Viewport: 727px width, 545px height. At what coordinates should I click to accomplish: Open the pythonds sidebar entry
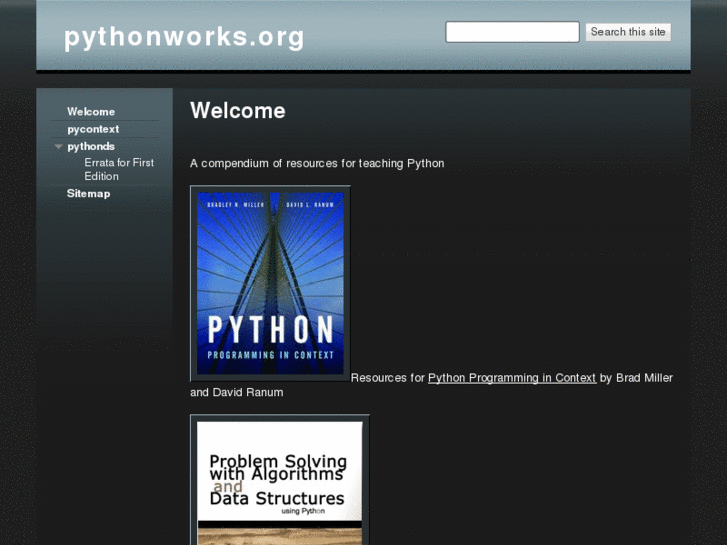point(91,146)
